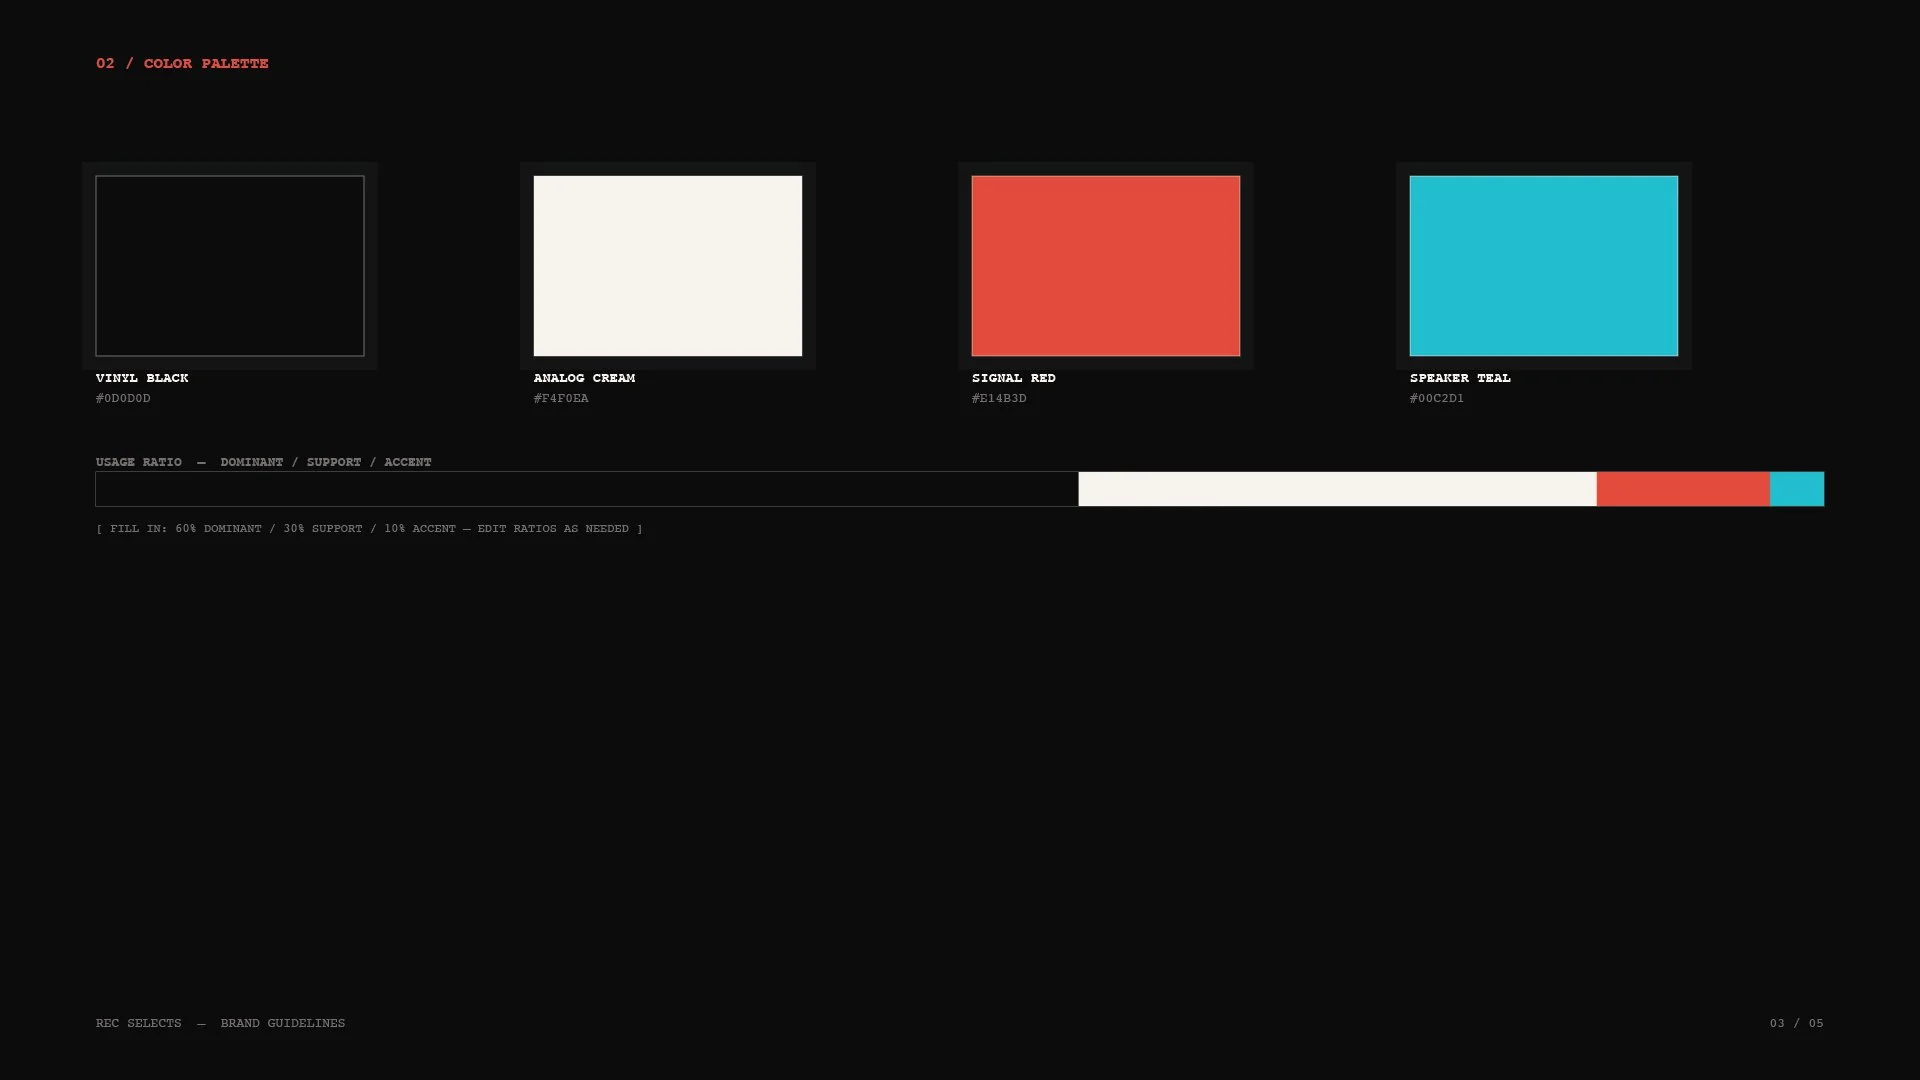Click the black segment of usage ratio bar
The image size is (1920, 1080).
[x=587, y=489]
